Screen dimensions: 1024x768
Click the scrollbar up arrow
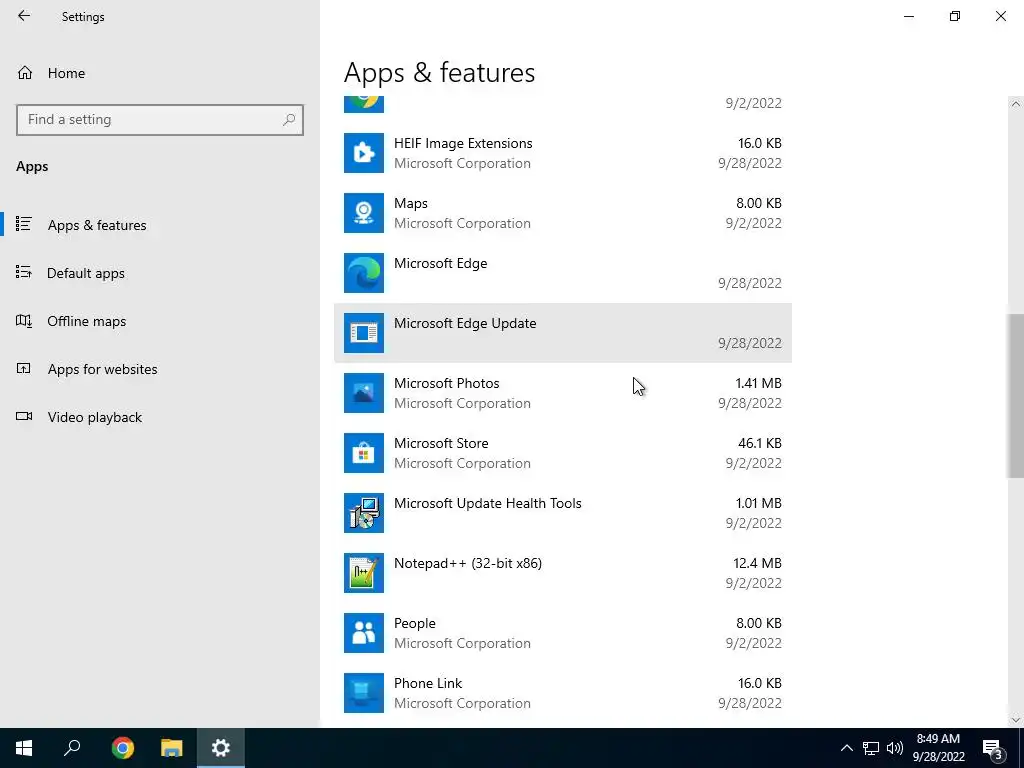[x=1016, y=104]
